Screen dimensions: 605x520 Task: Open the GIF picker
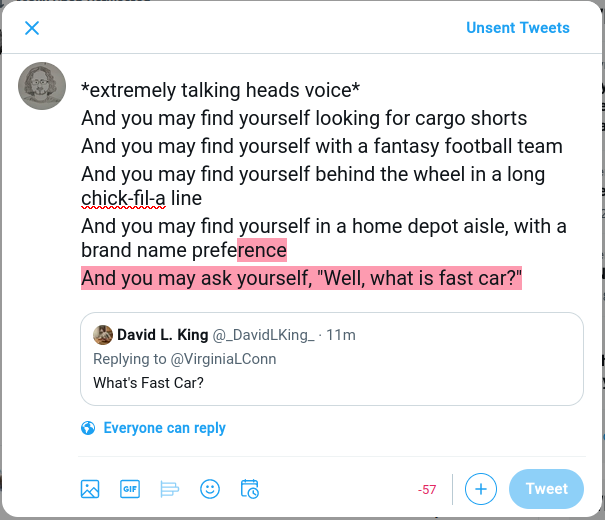(130, 489)
